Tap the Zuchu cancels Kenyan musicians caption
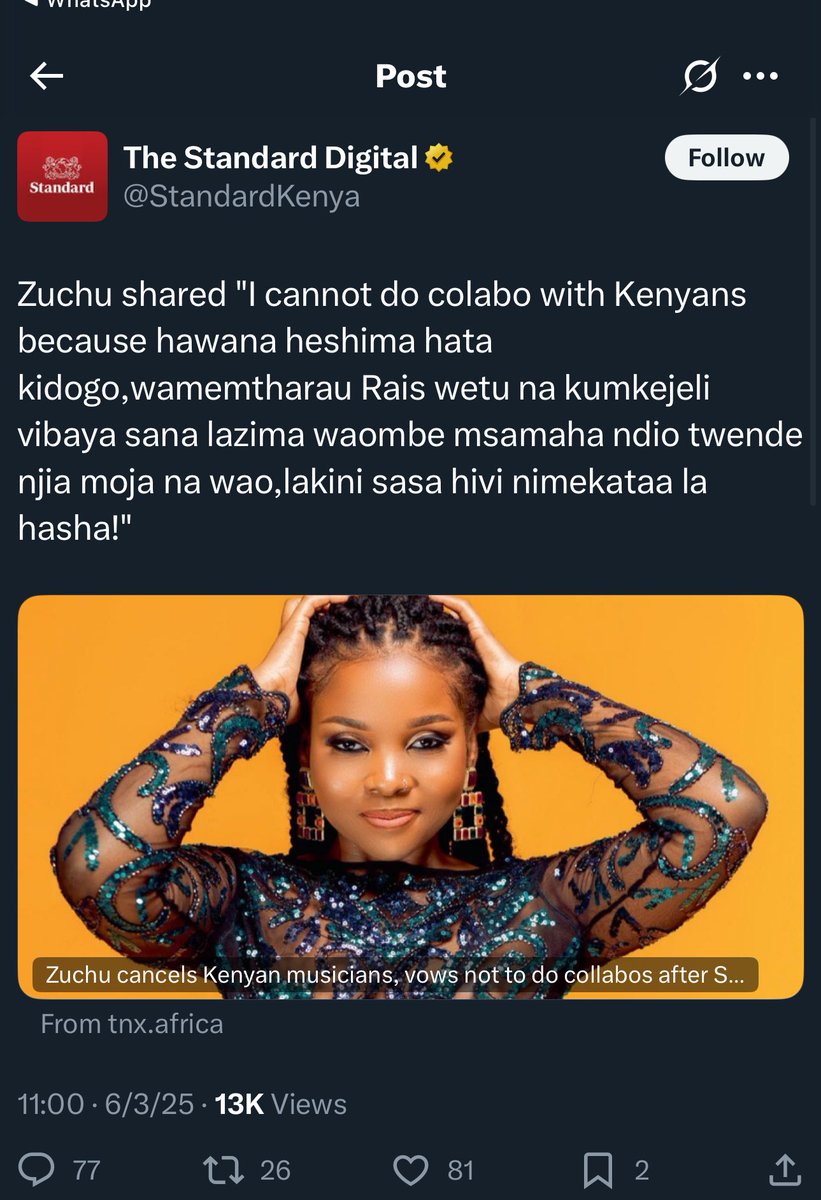 pyautogui.click(x=395, y=975)
